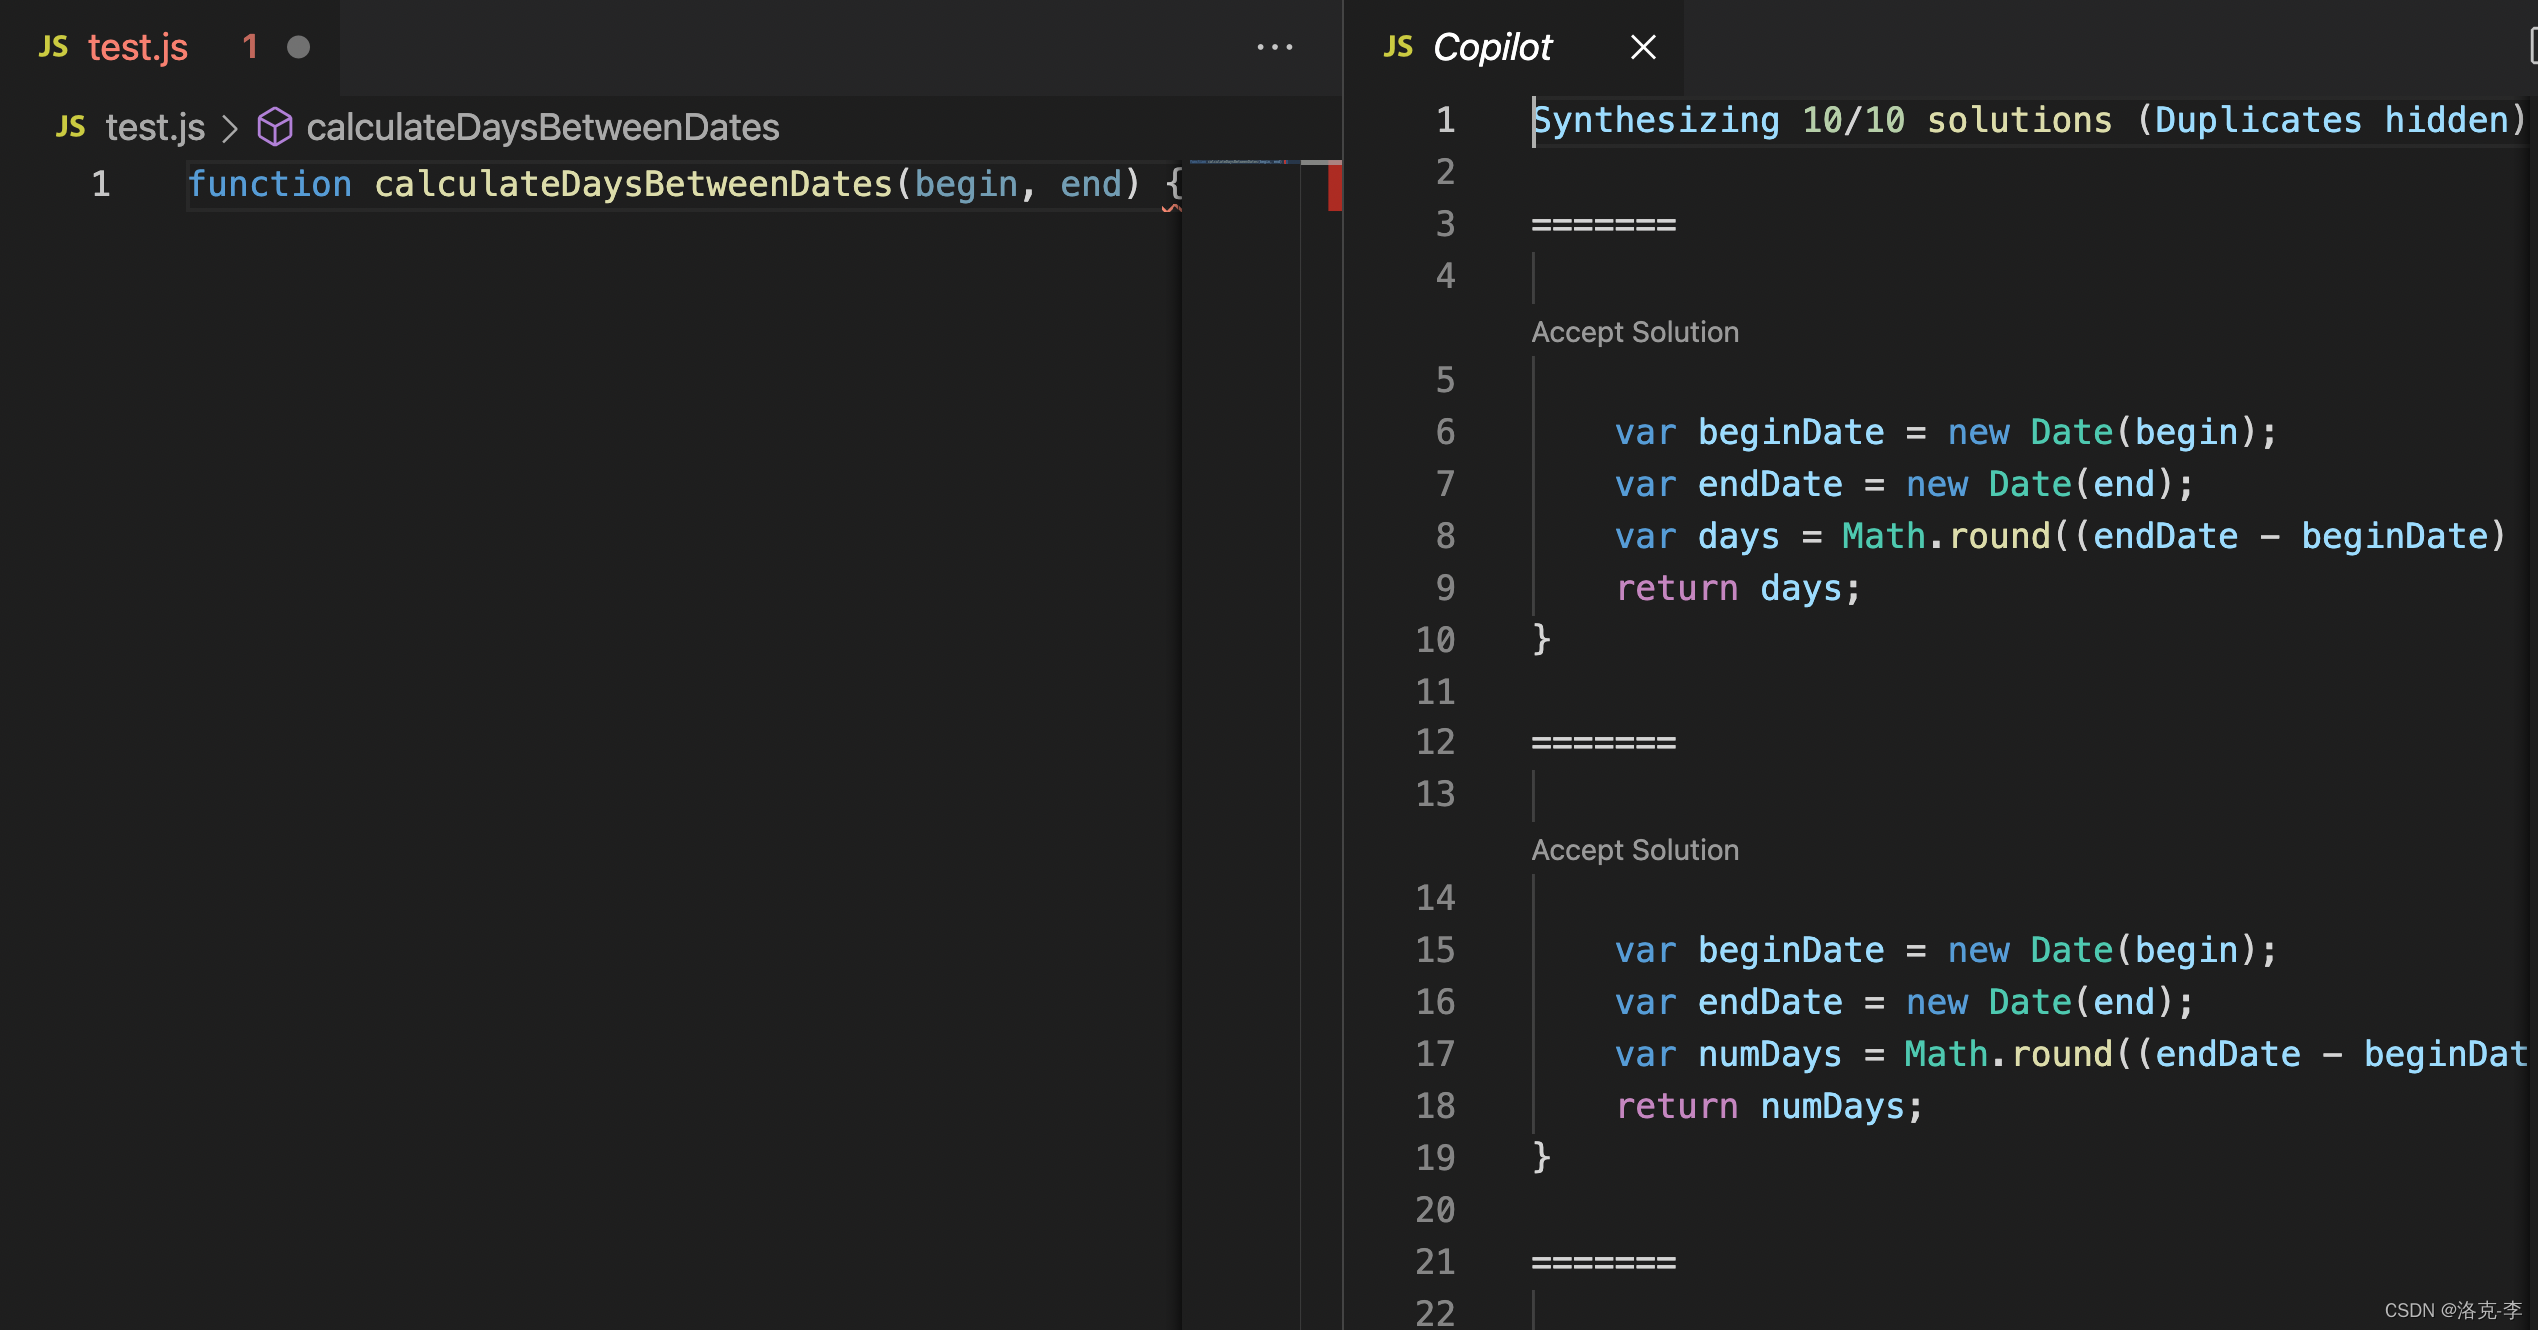Screen dimensions: 2538x1330
Task: Click the begin parameter in function signature
Action: tap(965, 184)
